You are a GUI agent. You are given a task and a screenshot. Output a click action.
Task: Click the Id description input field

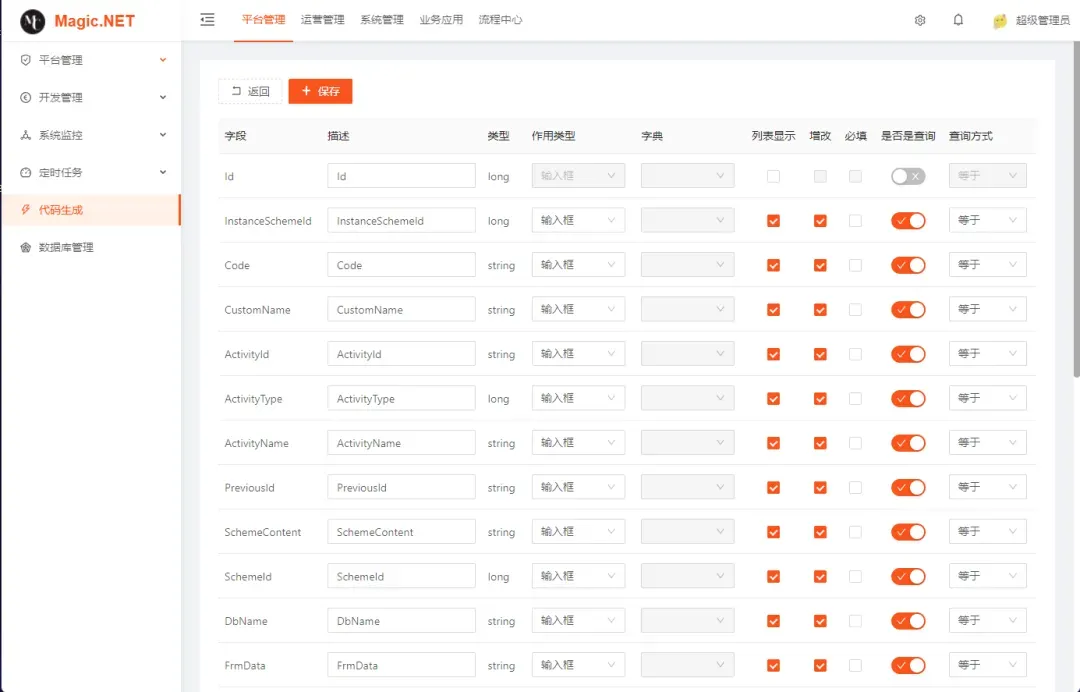(x=401, y=176)
